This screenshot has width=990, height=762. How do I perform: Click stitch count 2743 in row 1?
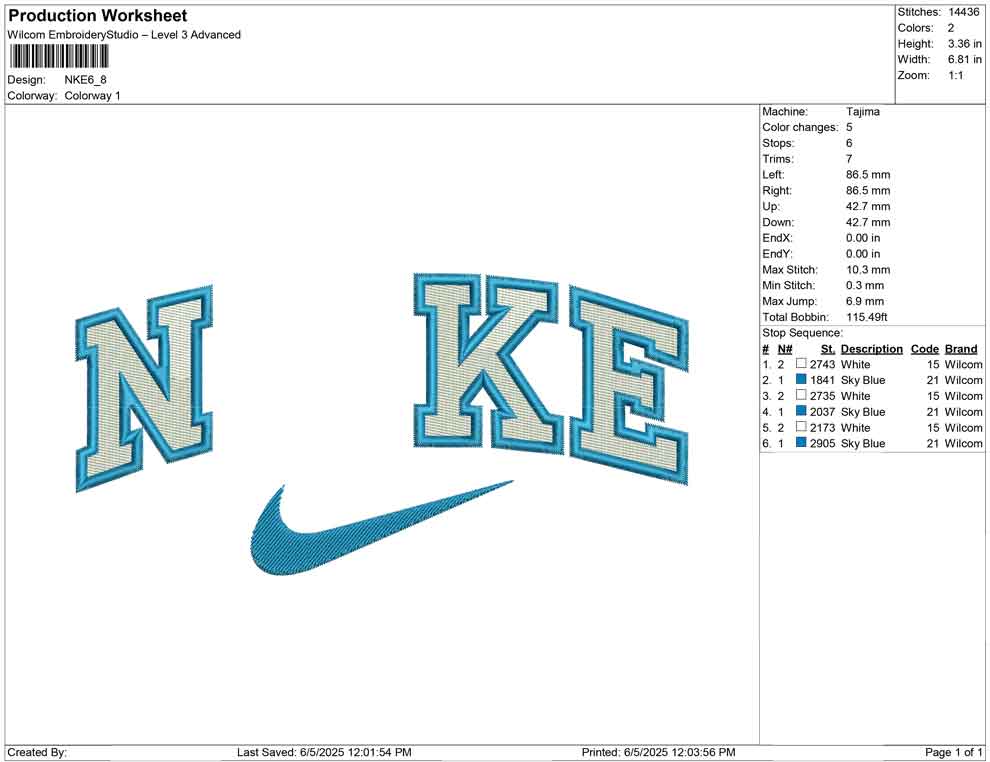822,364
